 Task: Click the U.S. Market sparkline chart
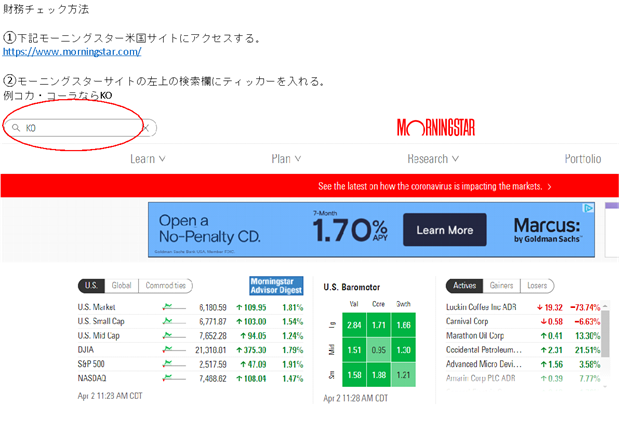[174, 307]
